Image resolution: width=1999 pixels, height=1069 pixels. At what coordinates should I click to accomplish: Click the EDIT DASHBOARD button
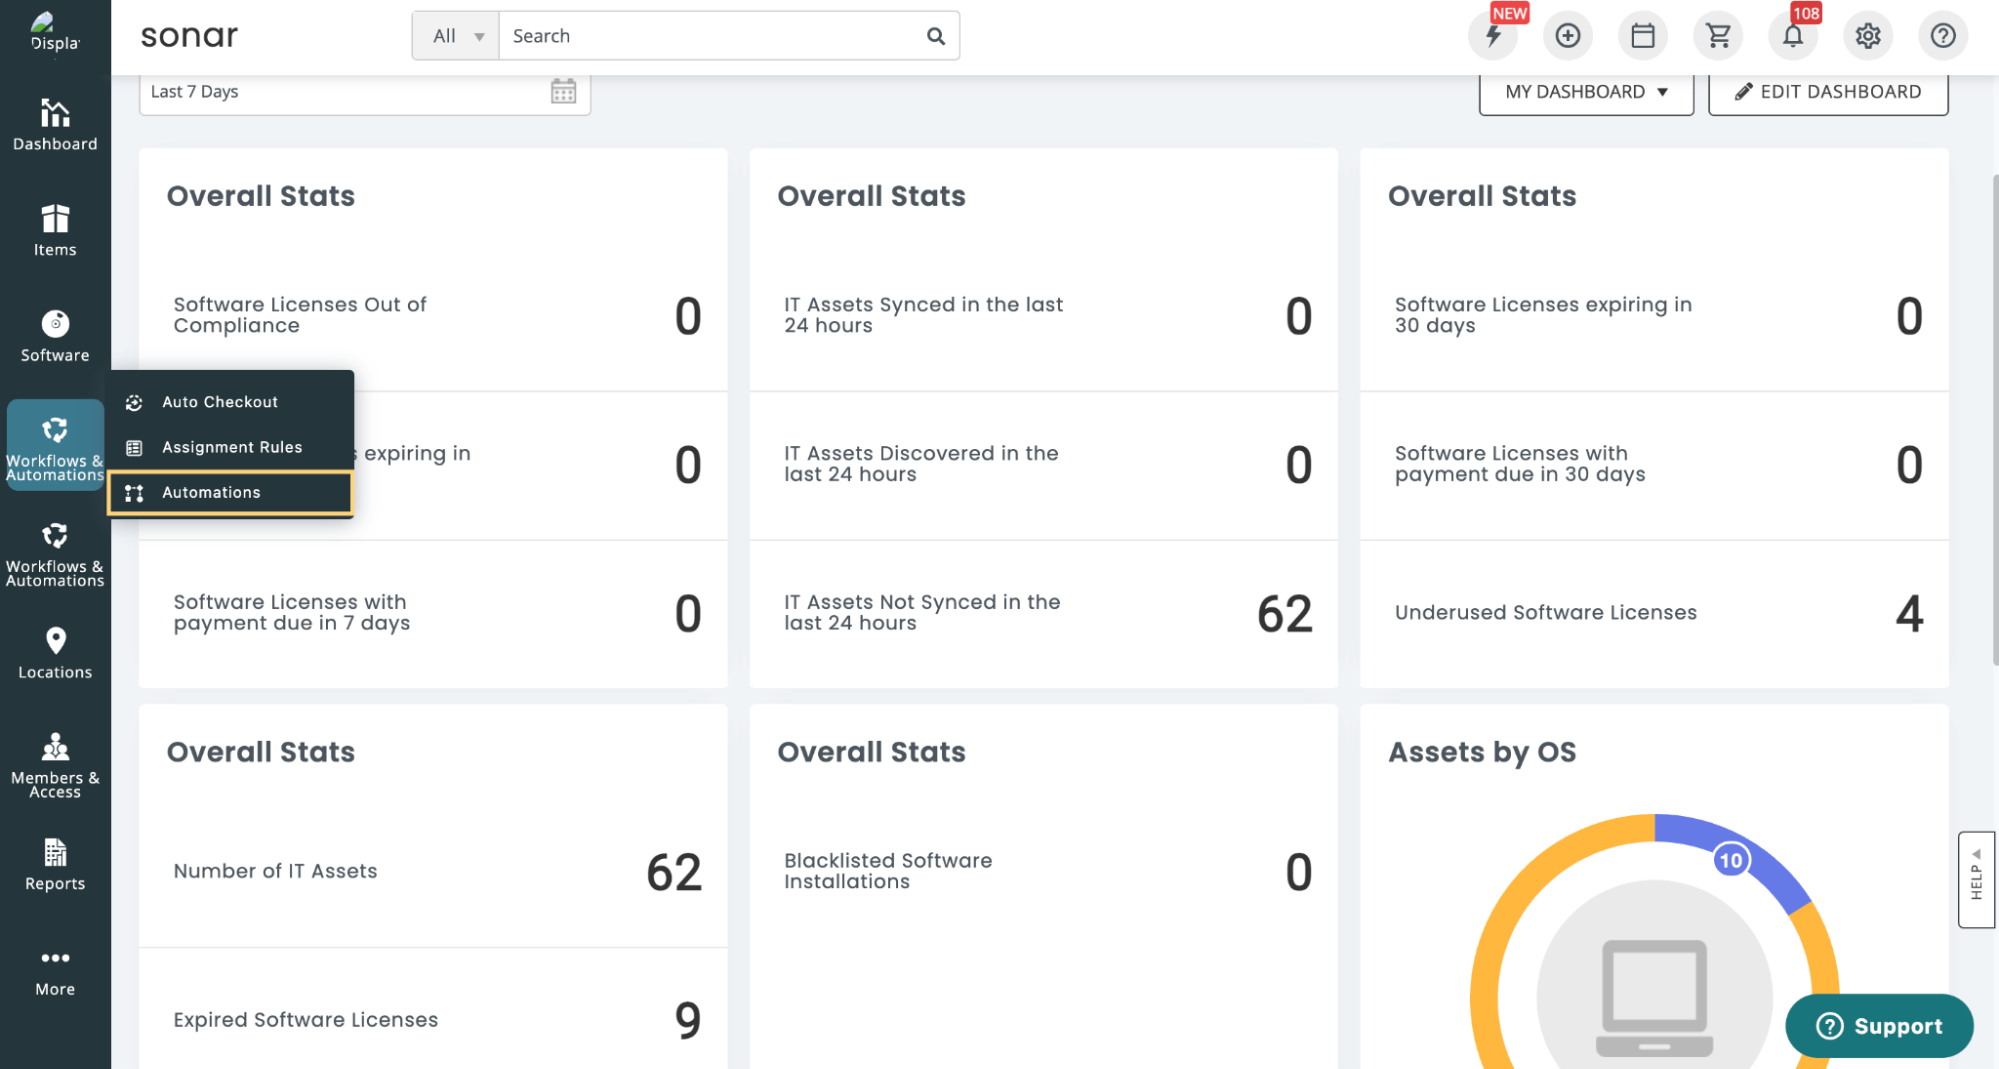(x=1827, y=92)
